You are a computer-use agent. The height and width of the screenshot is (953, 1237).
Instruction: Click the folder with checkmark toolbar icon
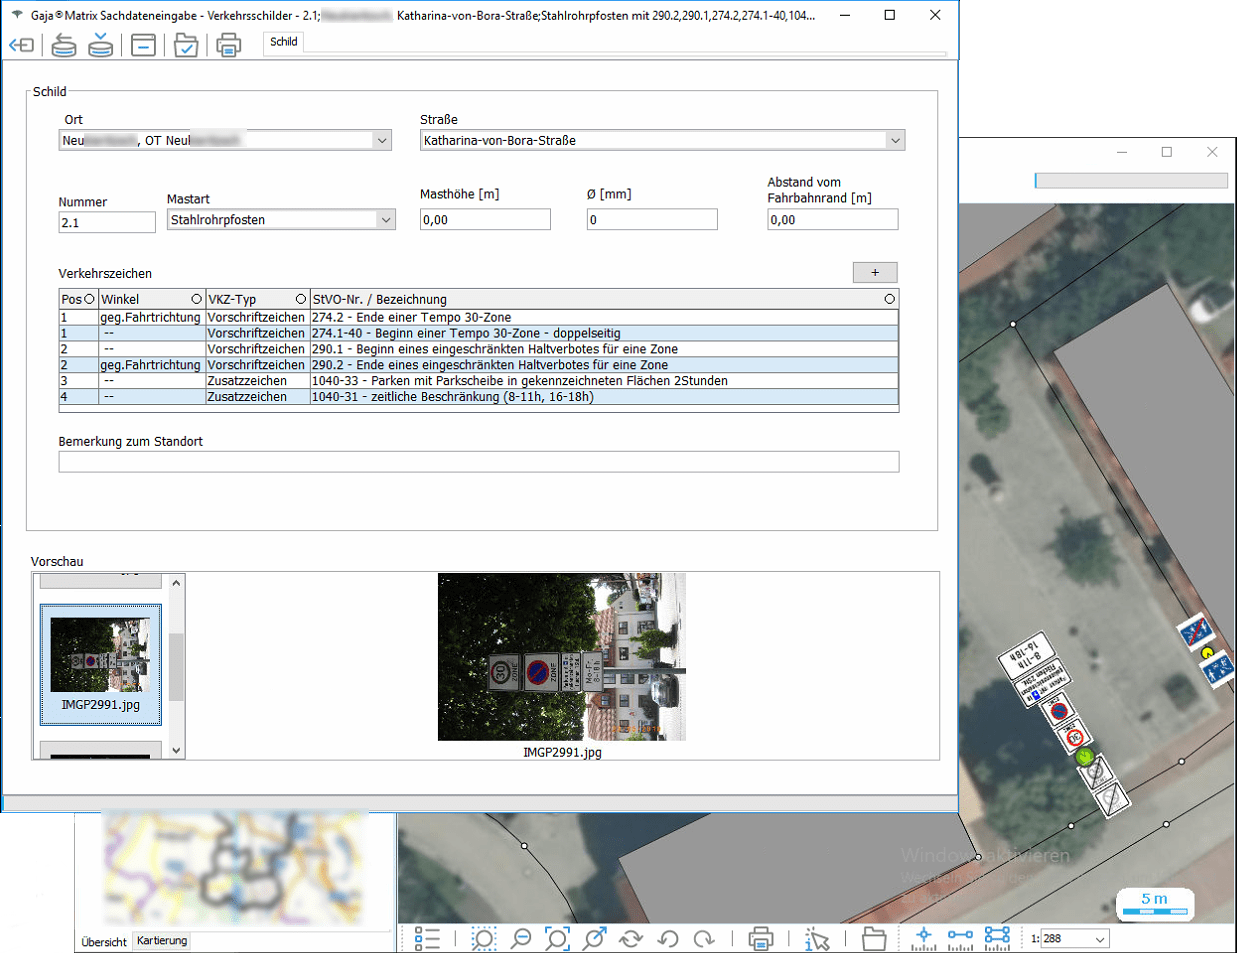[x=185, y=45]
